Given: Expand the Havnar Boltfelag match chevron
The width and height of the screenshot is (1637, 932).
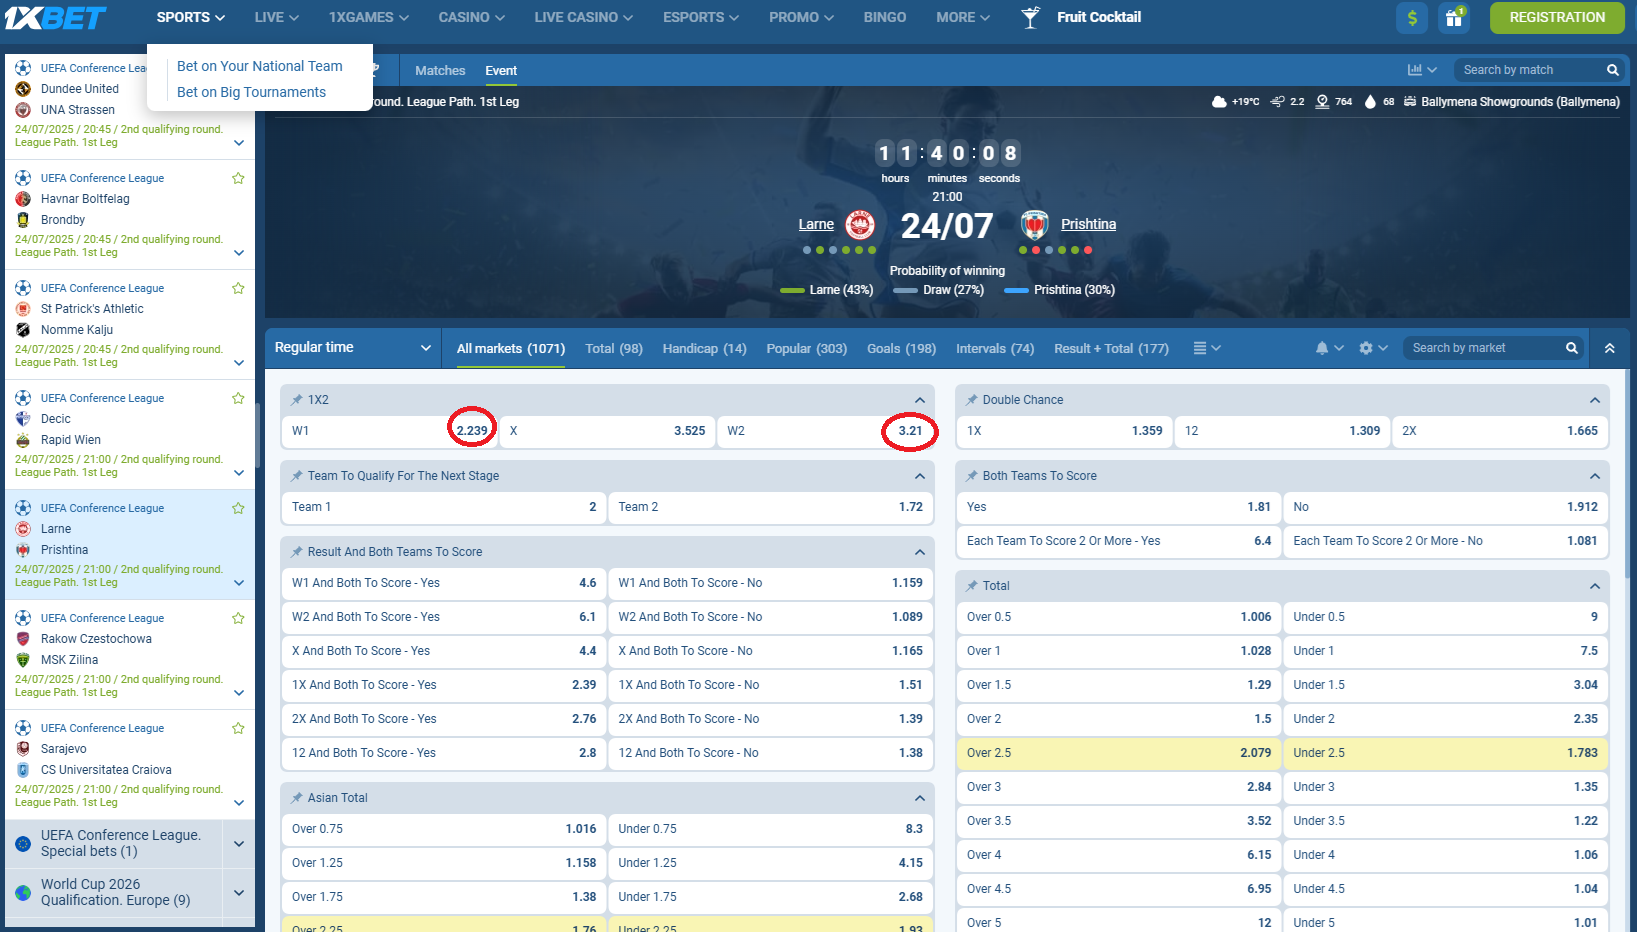Looking at the screenshot, I should point(239,253).
